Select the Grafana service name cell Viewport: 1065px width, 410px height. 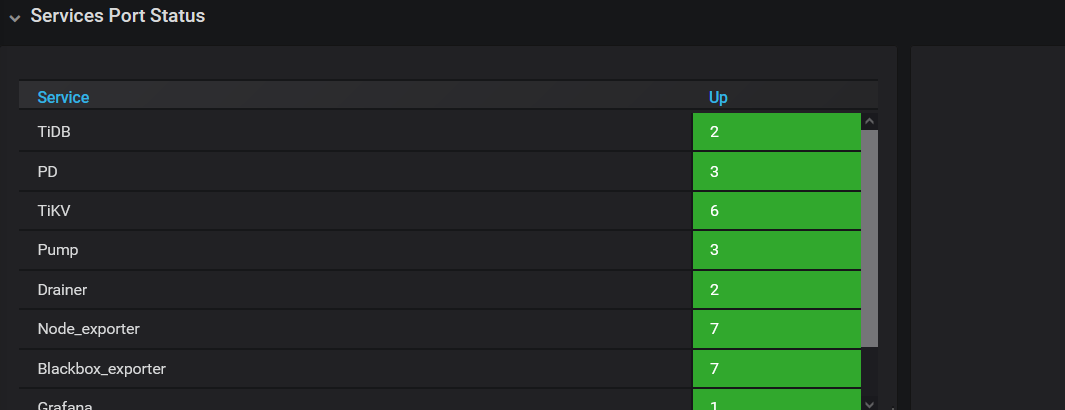tap(355, 400)
